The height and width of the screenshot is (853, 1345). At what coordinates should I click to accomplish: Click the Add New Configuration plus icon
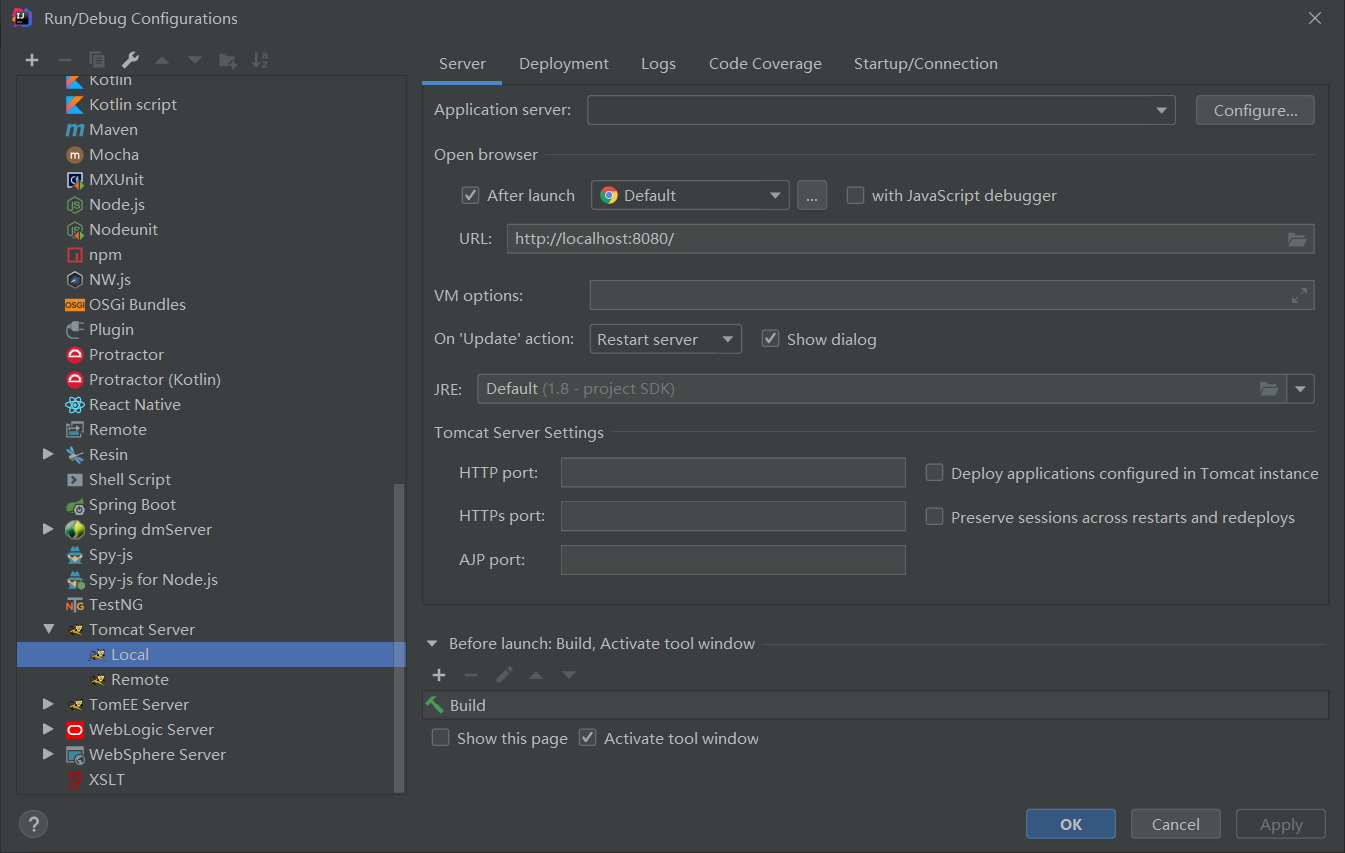coord(32,60)
